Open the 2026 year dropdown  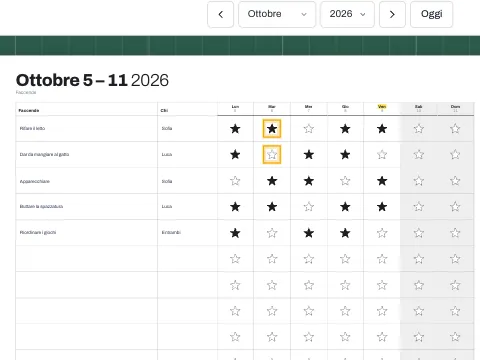click(x=347, y=14)
